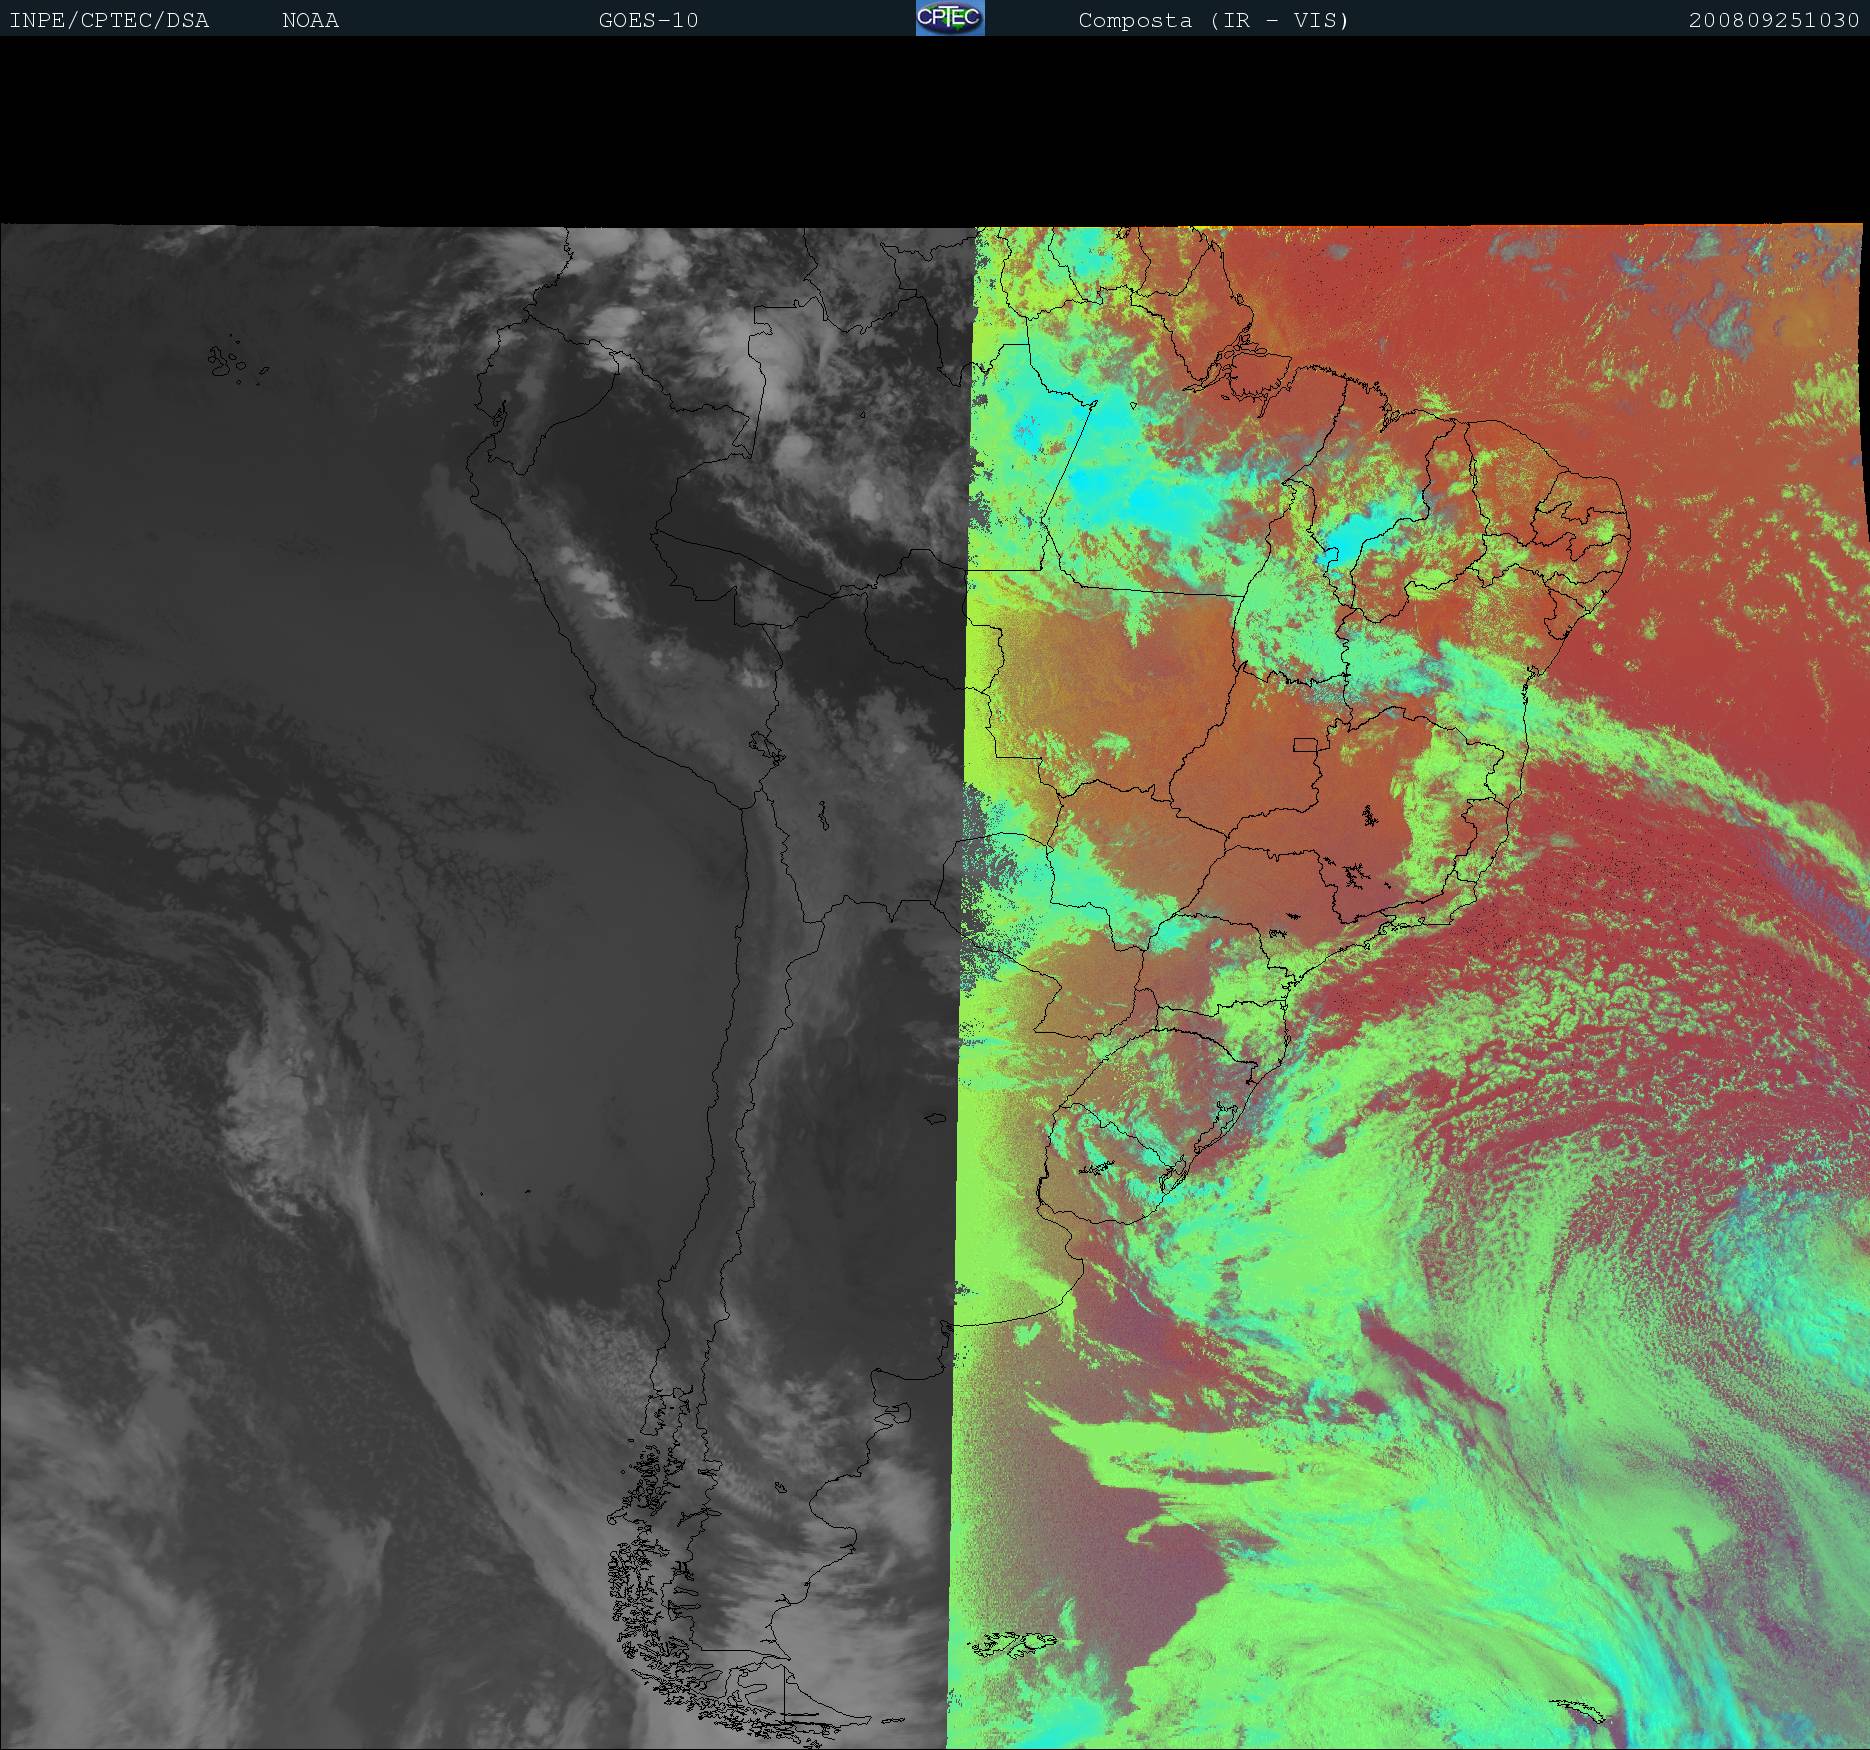Click Brazil's Distrito Federal rectangle outline

tap(1305, 744)
